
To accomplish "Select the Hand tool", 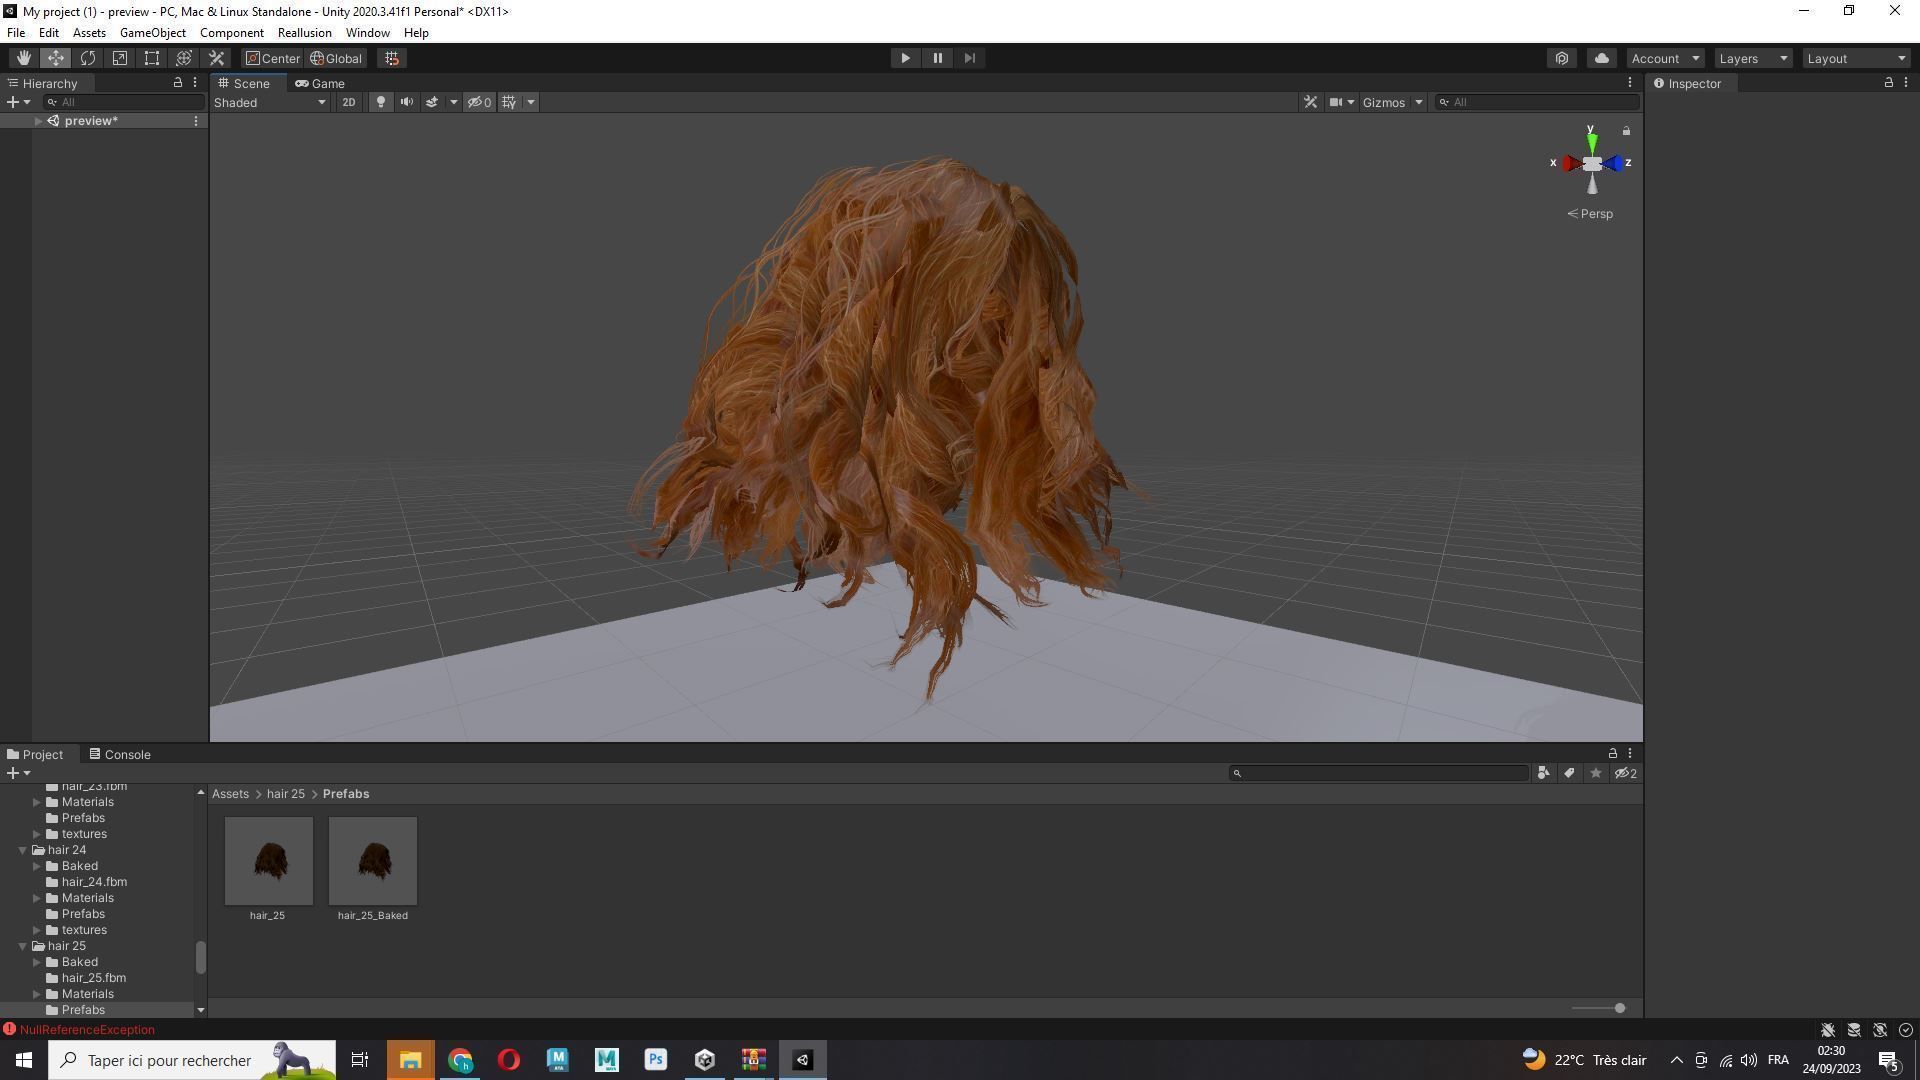I will point(24,58).
